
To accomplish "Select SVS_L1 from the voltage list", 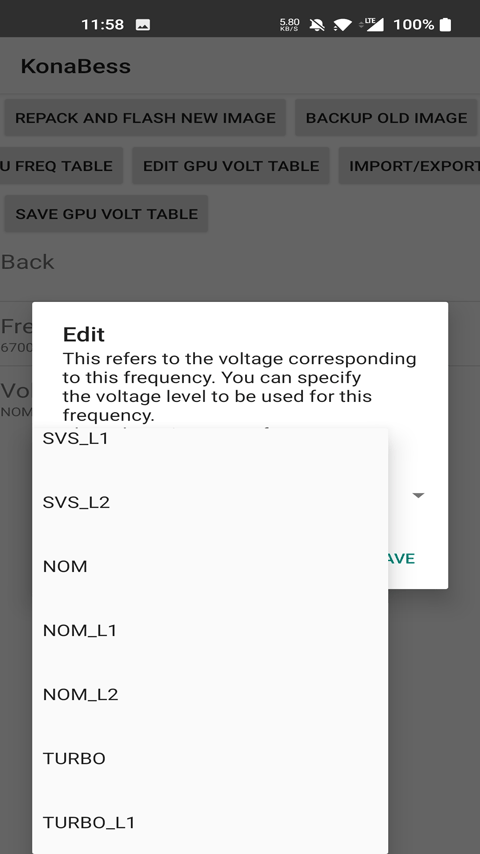I will tap(210, 438).
